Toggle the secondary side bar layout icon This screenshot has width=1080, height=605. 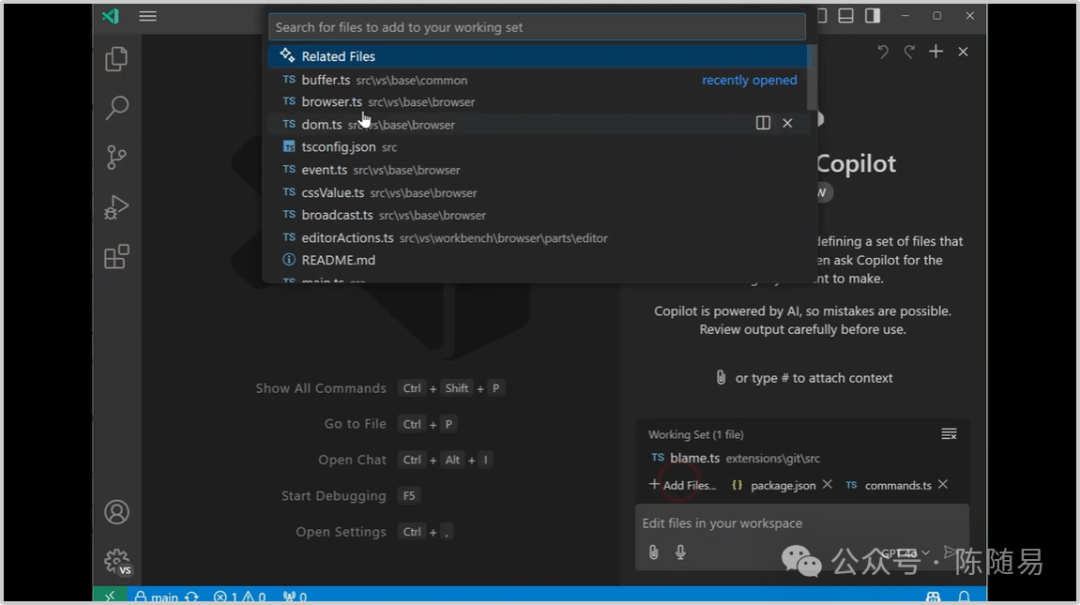[873, 16]
